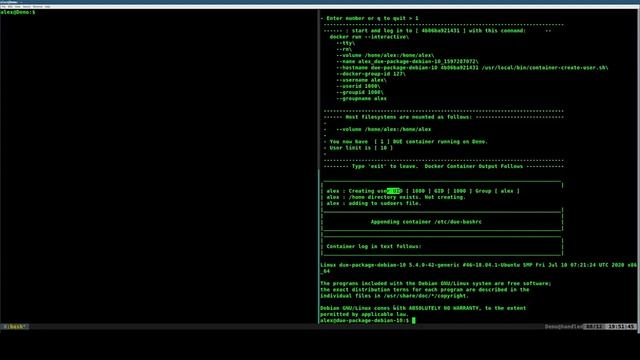Viewport: 640px width, 360px height.
Task: Click the clock at the status bar end
Action: 621,327
